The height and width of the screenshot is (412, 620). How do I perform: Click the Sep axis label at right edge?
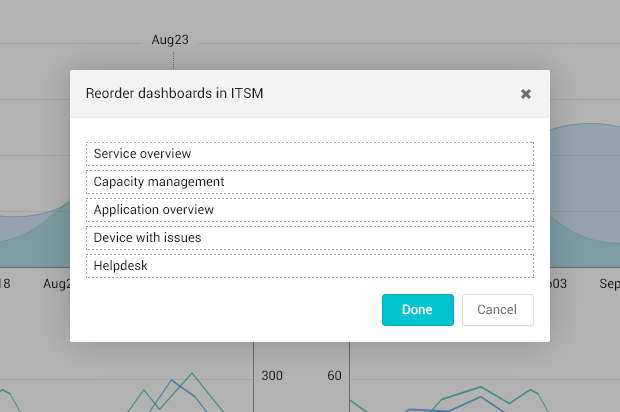609,284
